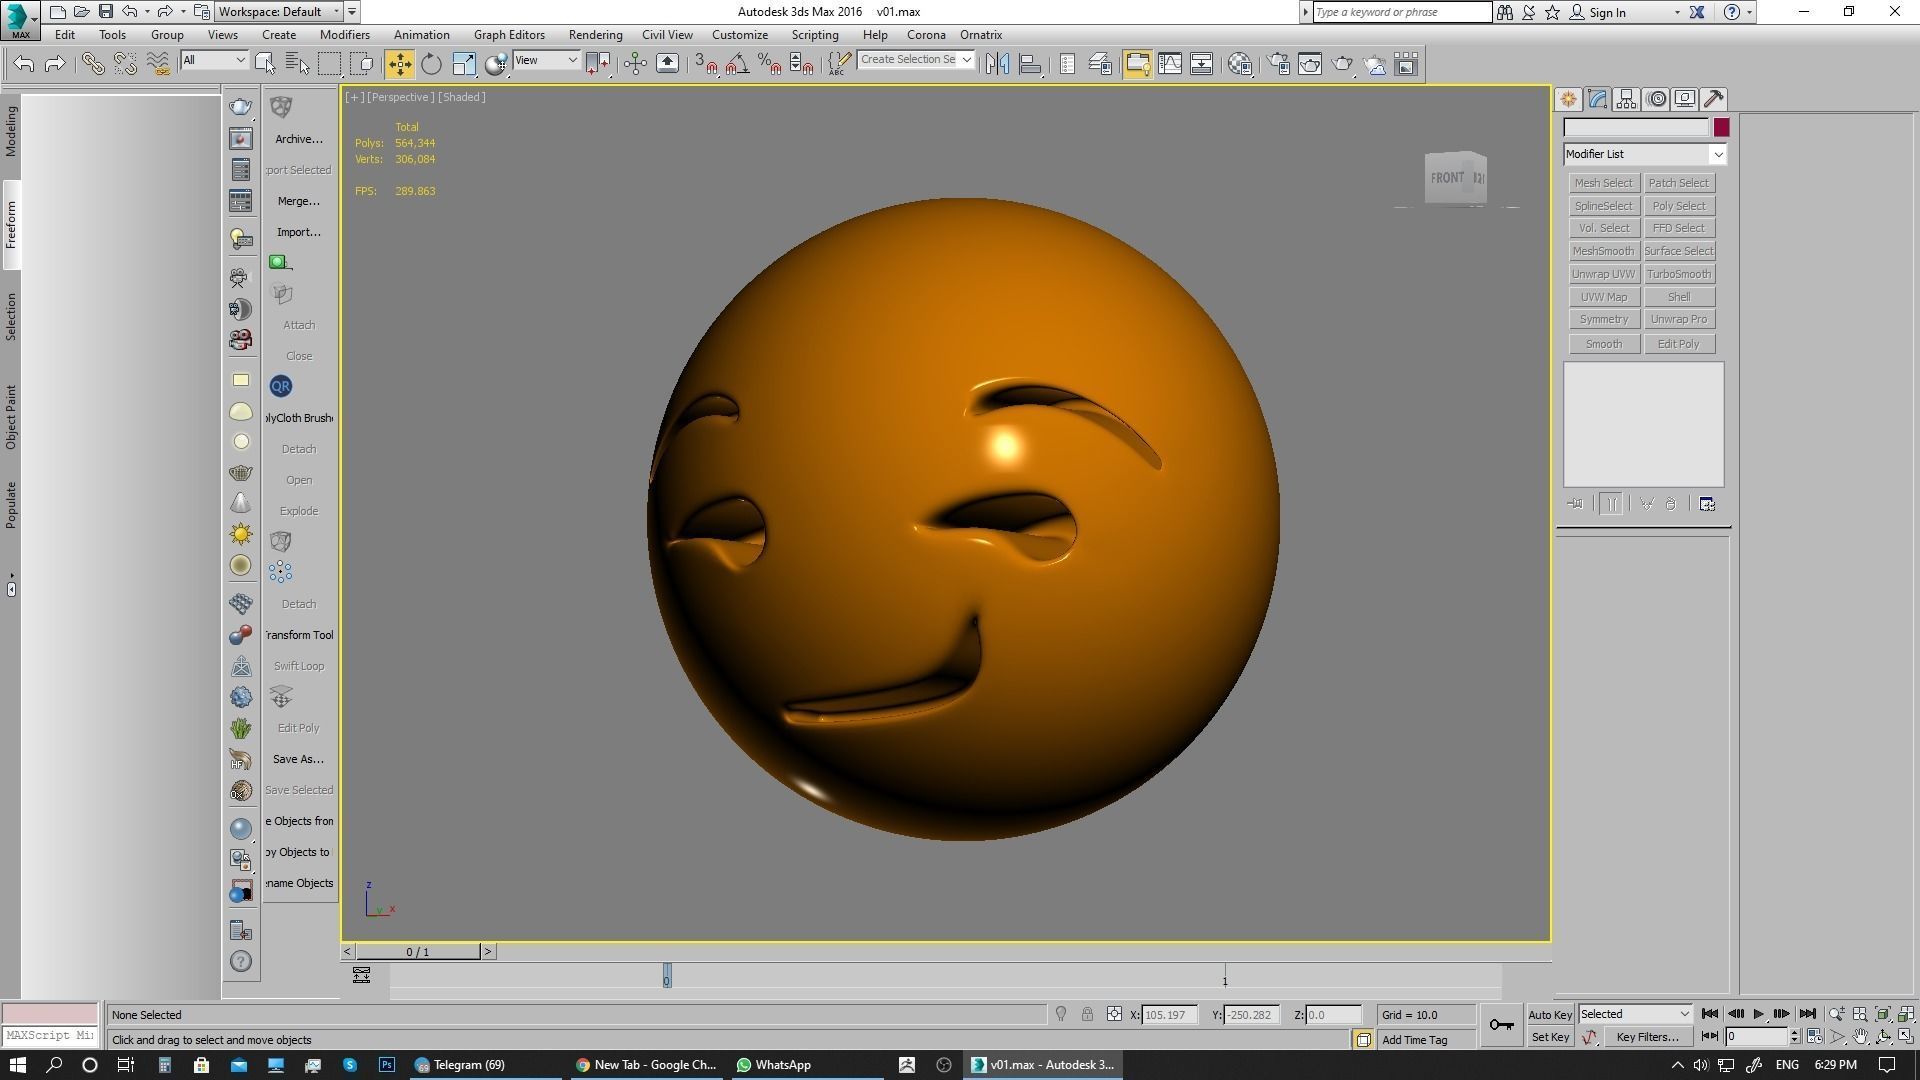The image size is (1920, 1080).
Task: Click the help question mark in side toolbar
Action: pos(241,962)
